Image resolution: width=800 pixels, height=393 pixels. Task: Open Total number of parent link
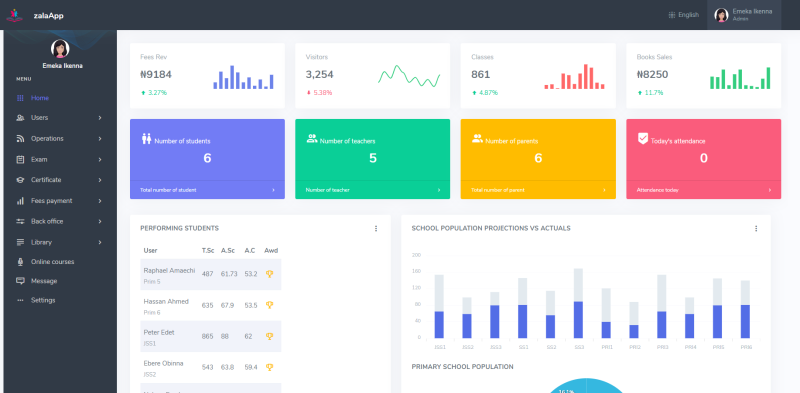pyautogui.click(x=538, y=190)
